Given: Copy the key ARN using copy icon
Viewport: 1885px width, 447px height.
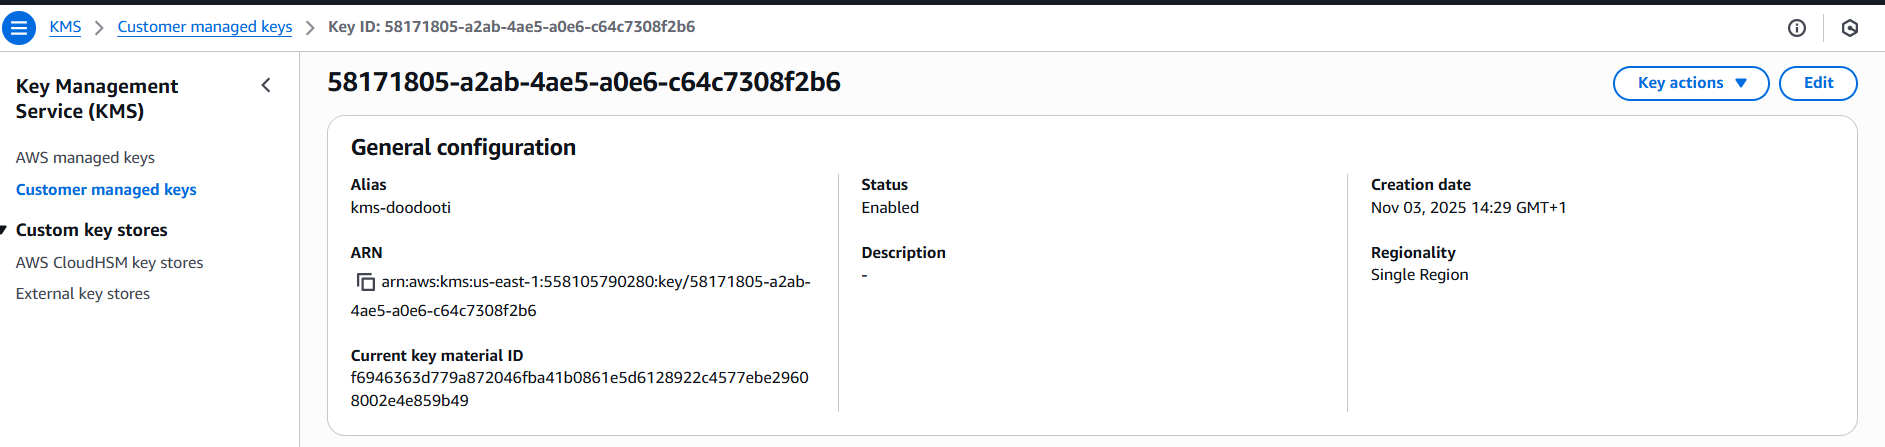Looking at the screenshot, I should (366, 282).
